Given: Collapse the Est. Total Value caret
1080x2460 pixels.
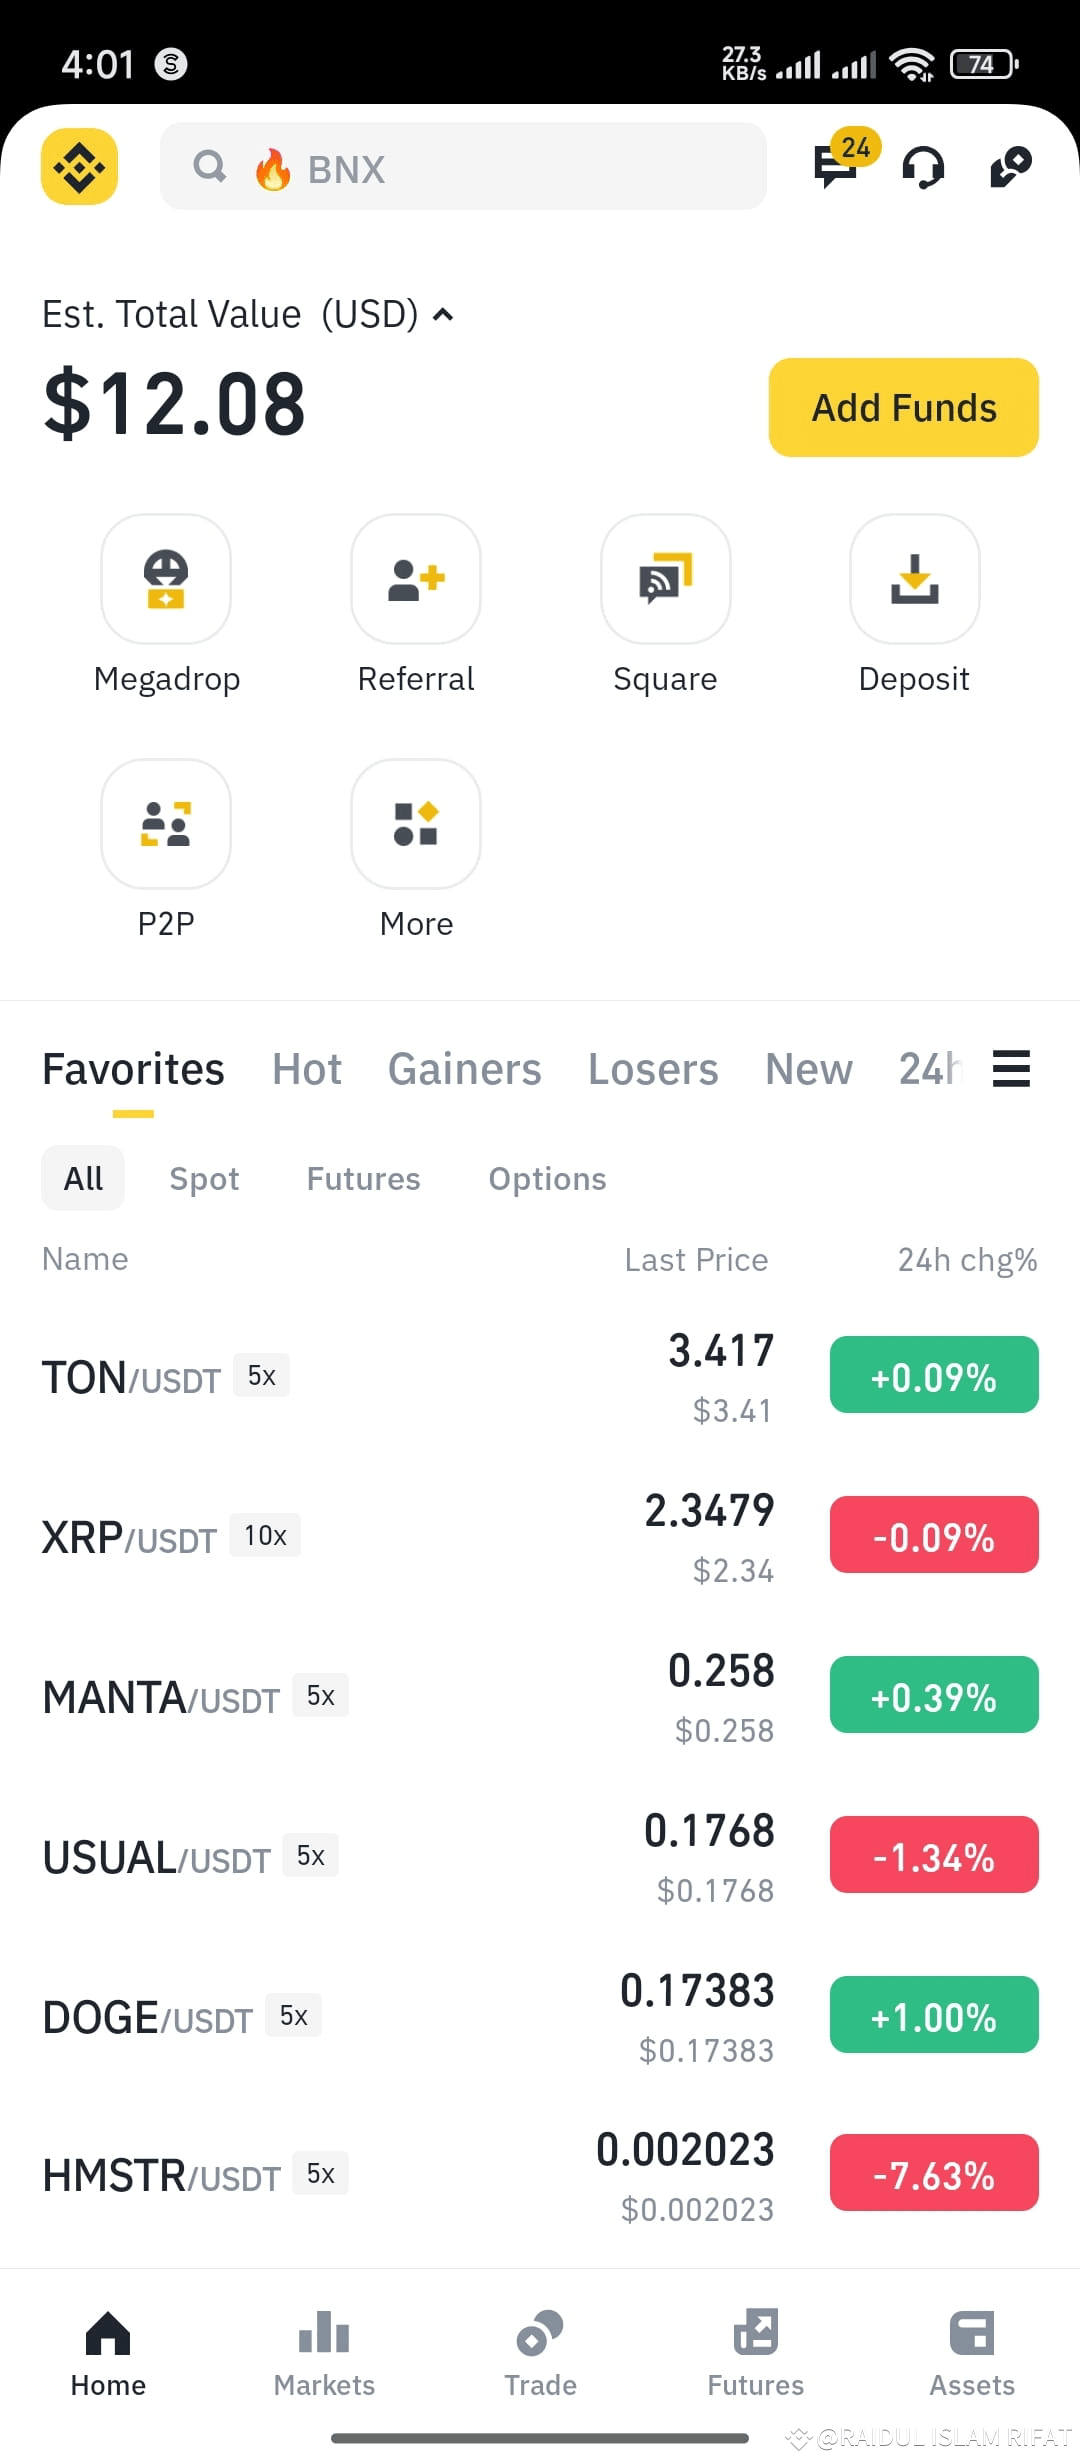Looking at the screenshot, I should (x=443, y=315).
